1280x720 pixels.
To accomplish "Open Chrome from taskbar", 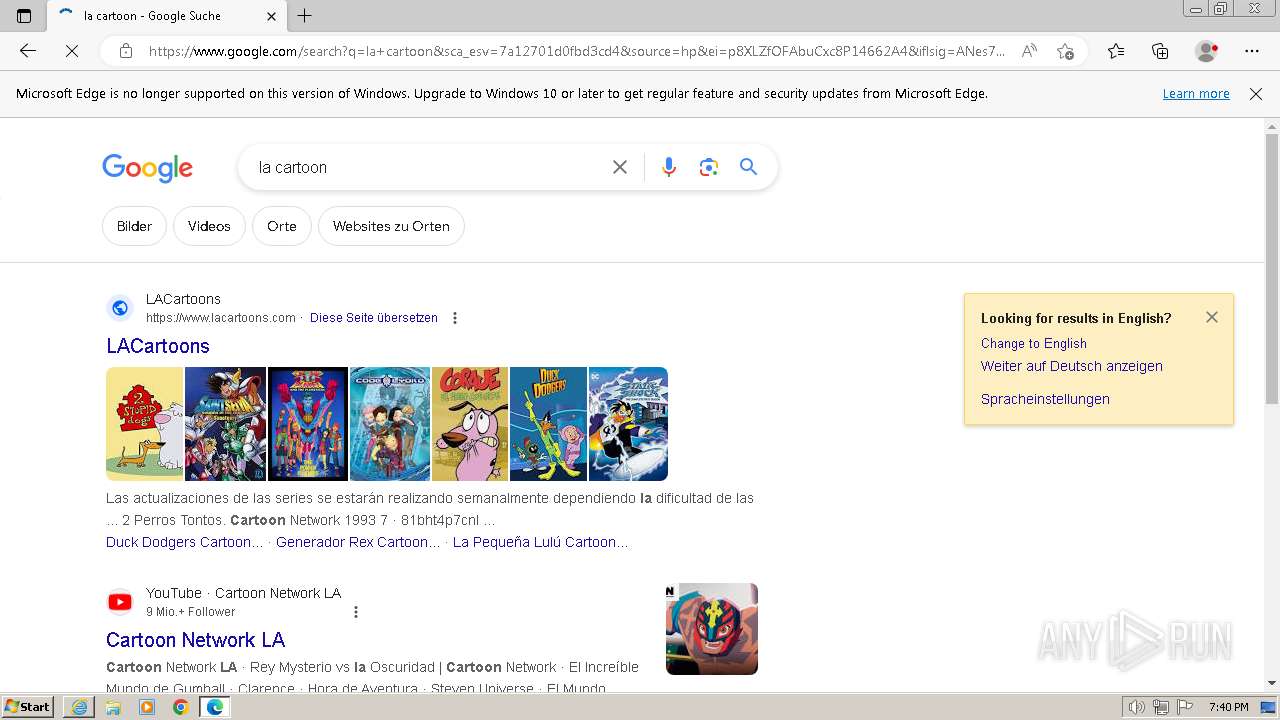I will pos(181,707).
